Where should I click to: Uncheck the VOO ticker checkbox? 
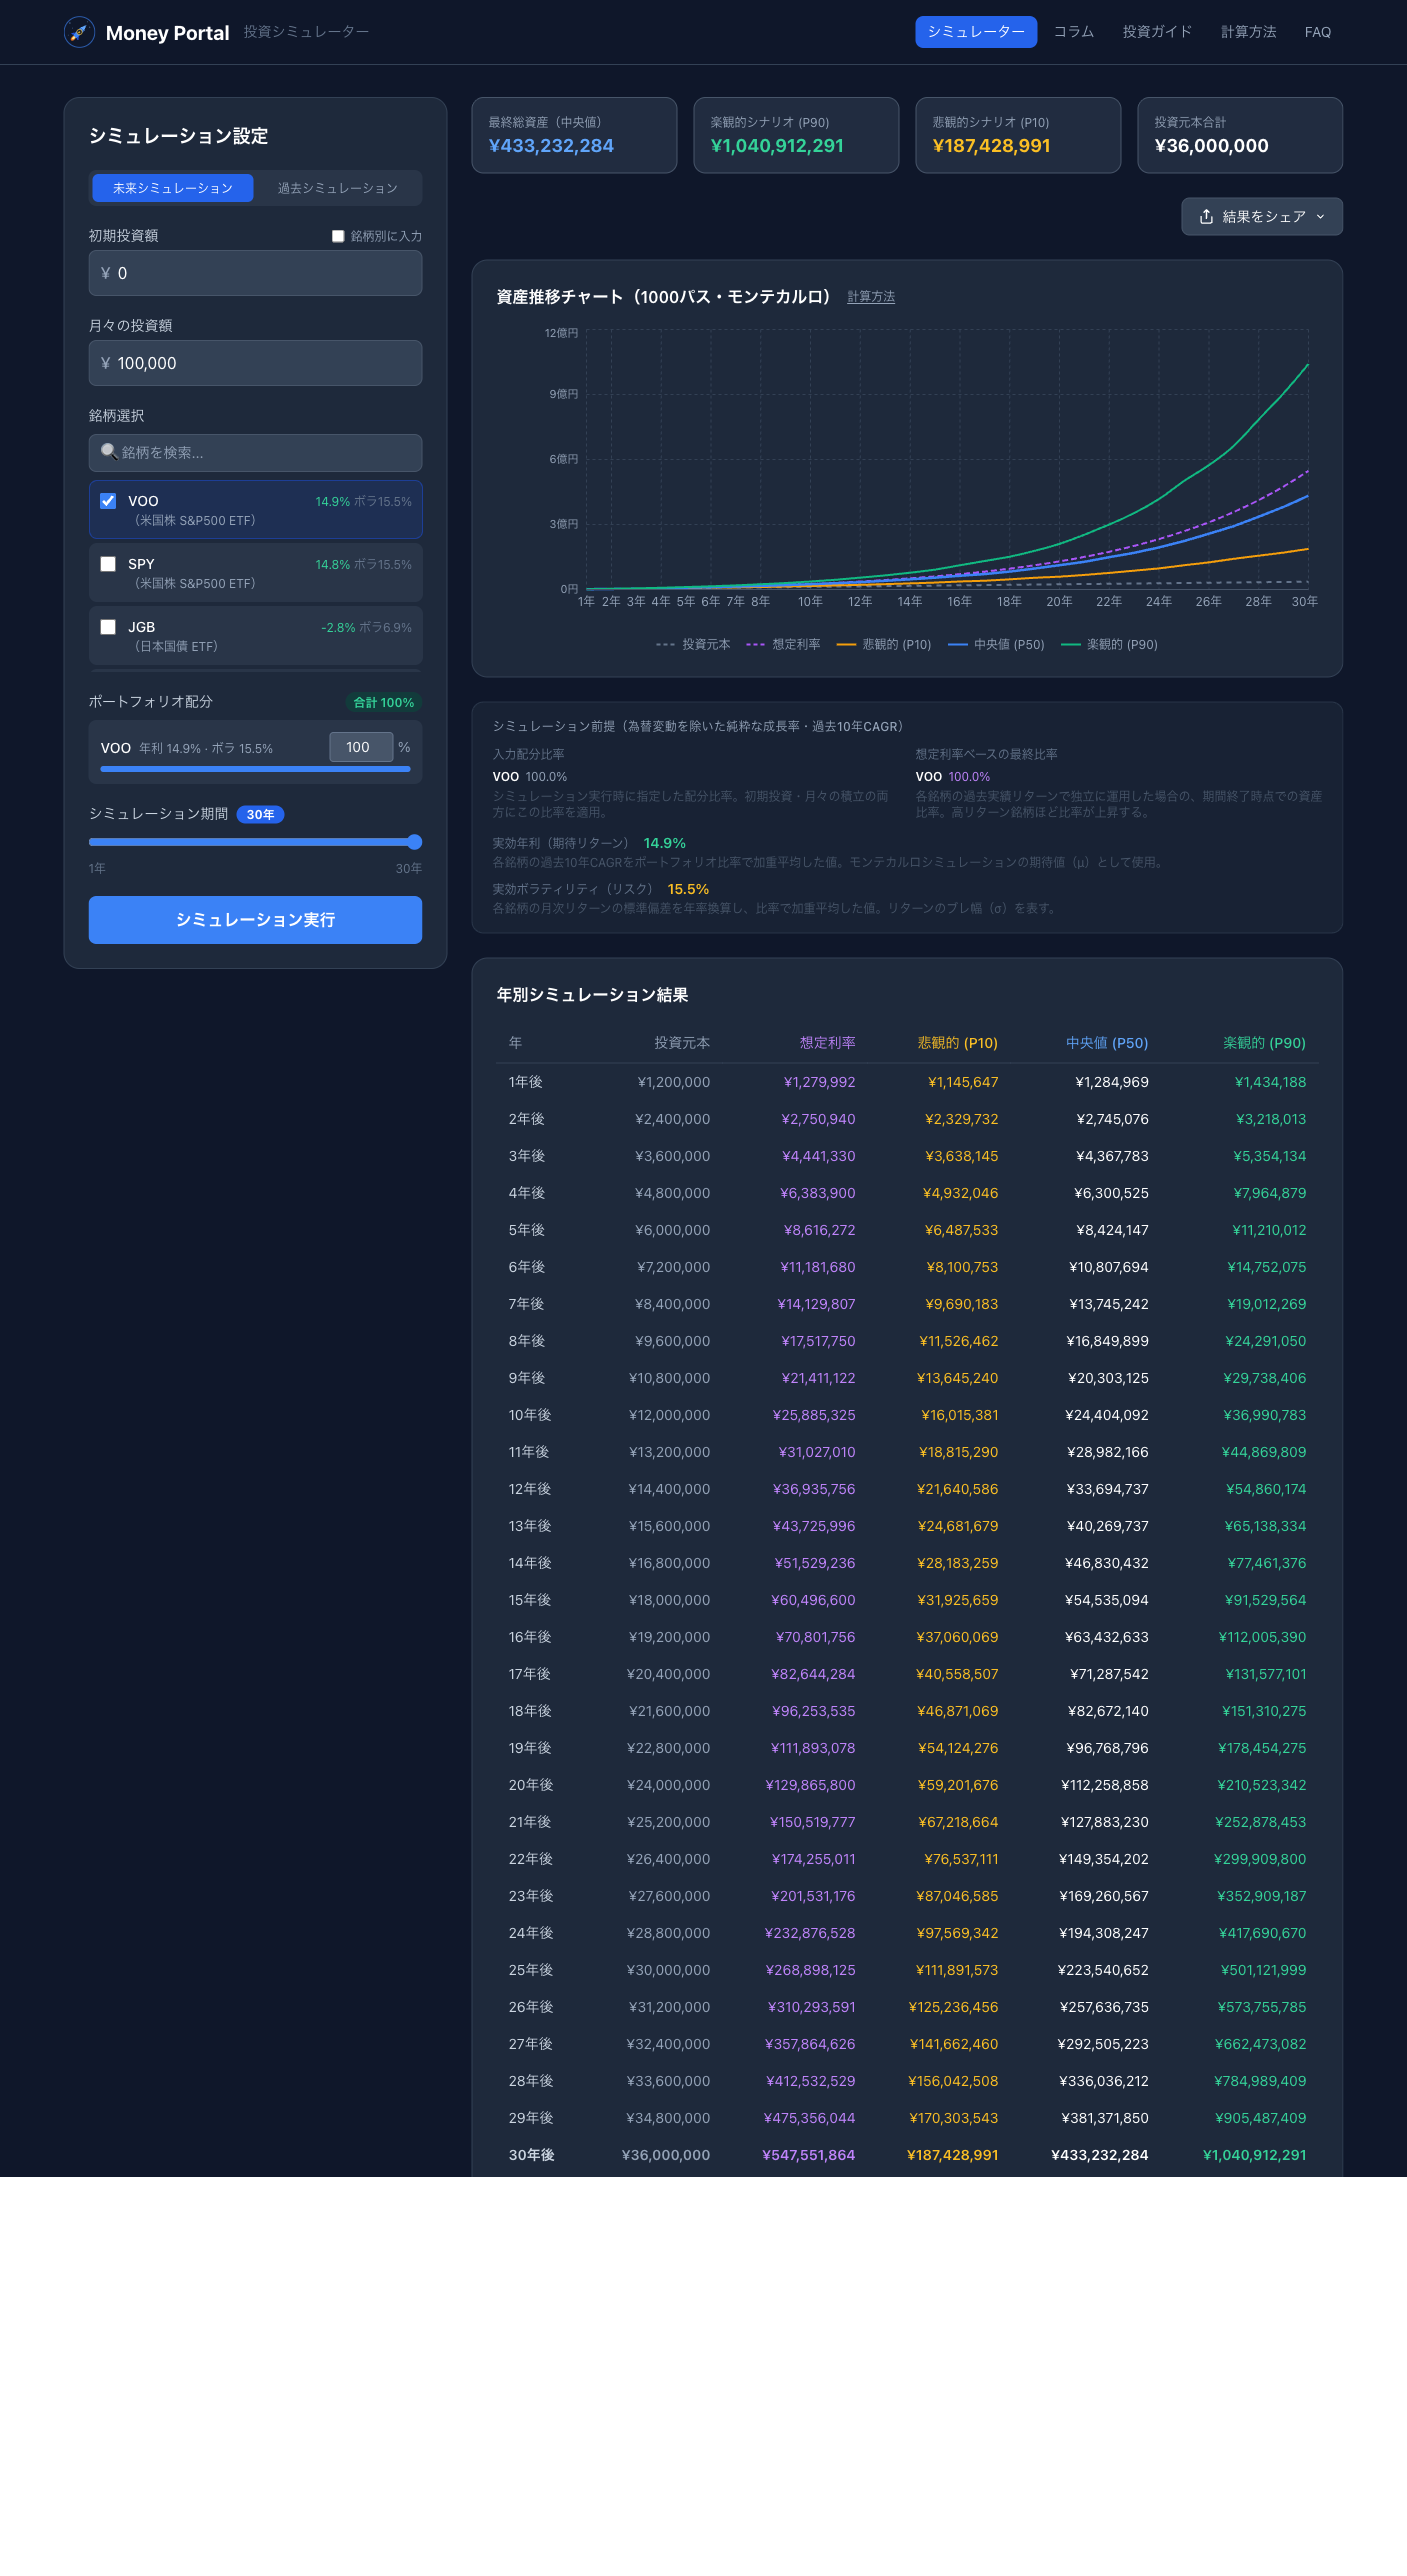click(108, 501)
